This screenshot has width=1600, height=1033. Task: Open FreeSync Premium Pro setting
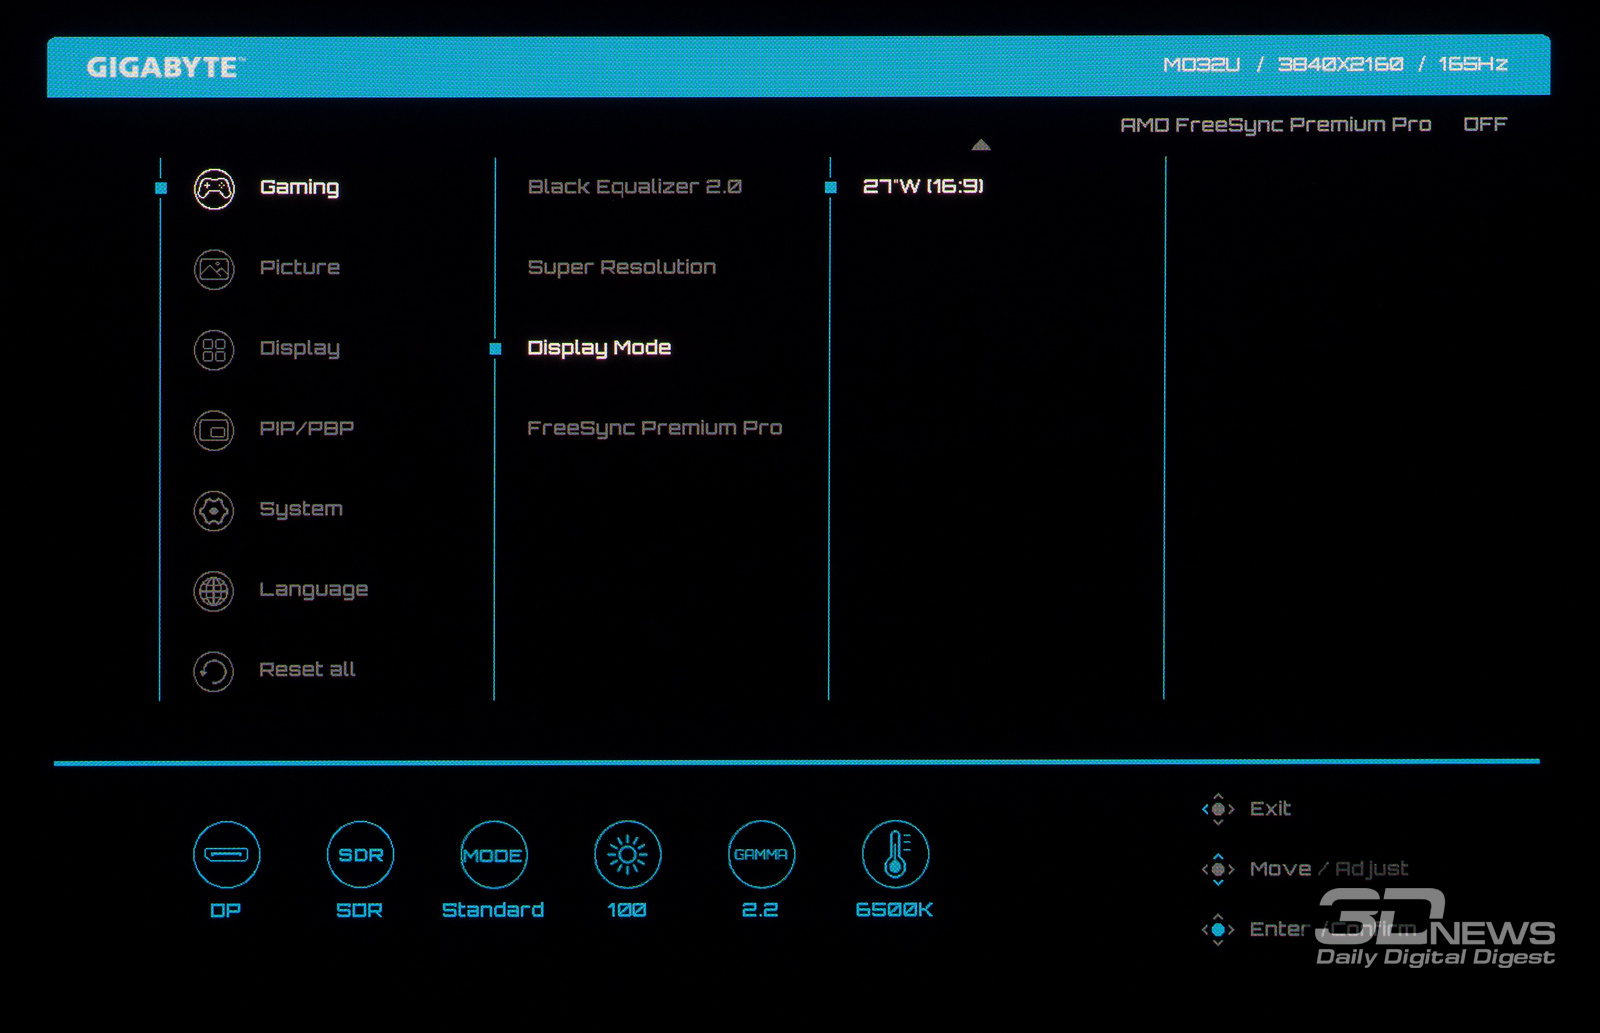pyautogui.click(x=655, y=428)
